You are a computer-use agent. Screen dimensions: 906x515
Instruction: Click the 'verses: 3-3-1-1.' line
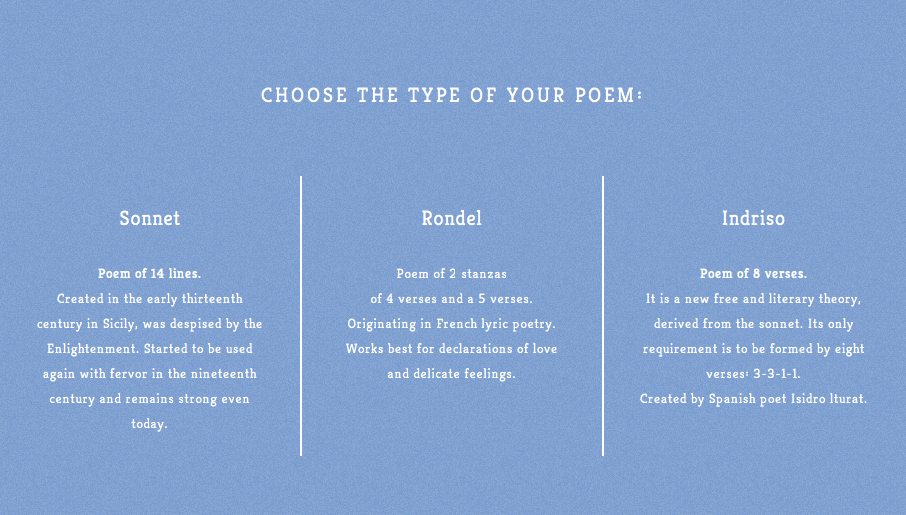[x=753, y=374]
